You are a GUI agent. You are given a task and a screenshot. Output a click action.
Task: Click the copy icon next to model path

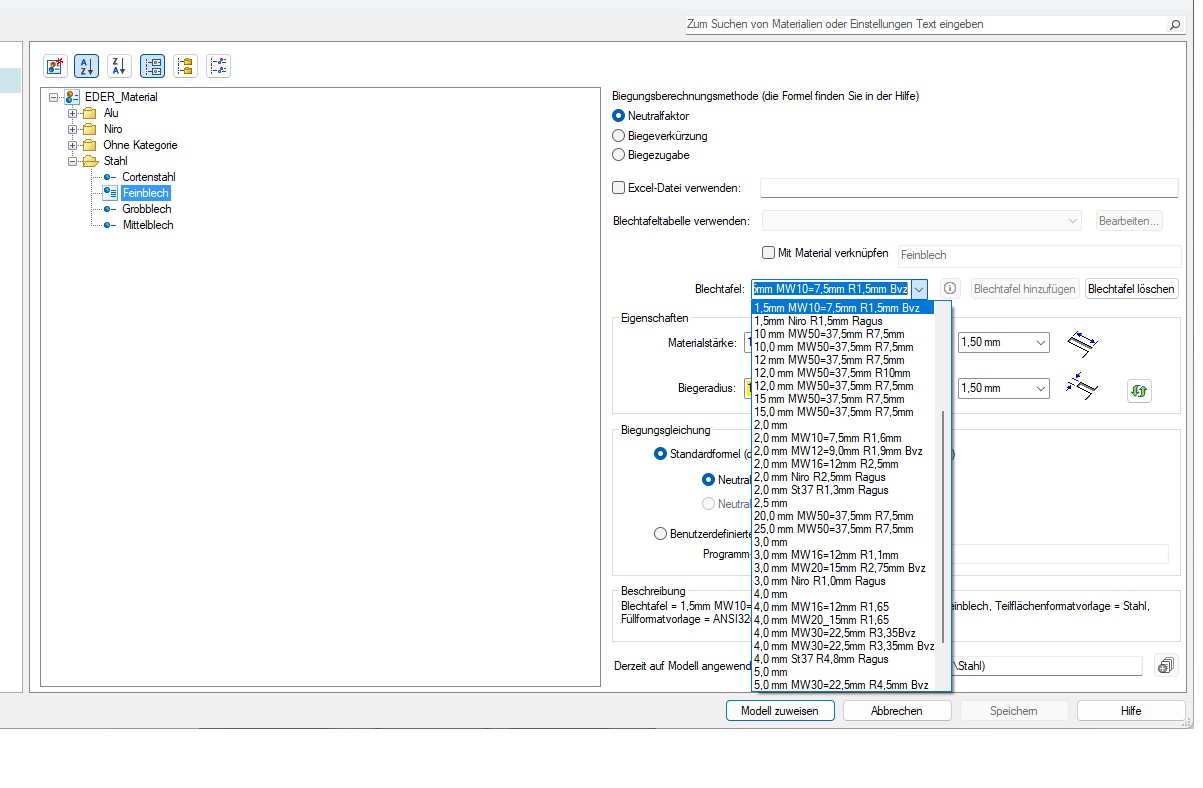(x=1164, y=666)
